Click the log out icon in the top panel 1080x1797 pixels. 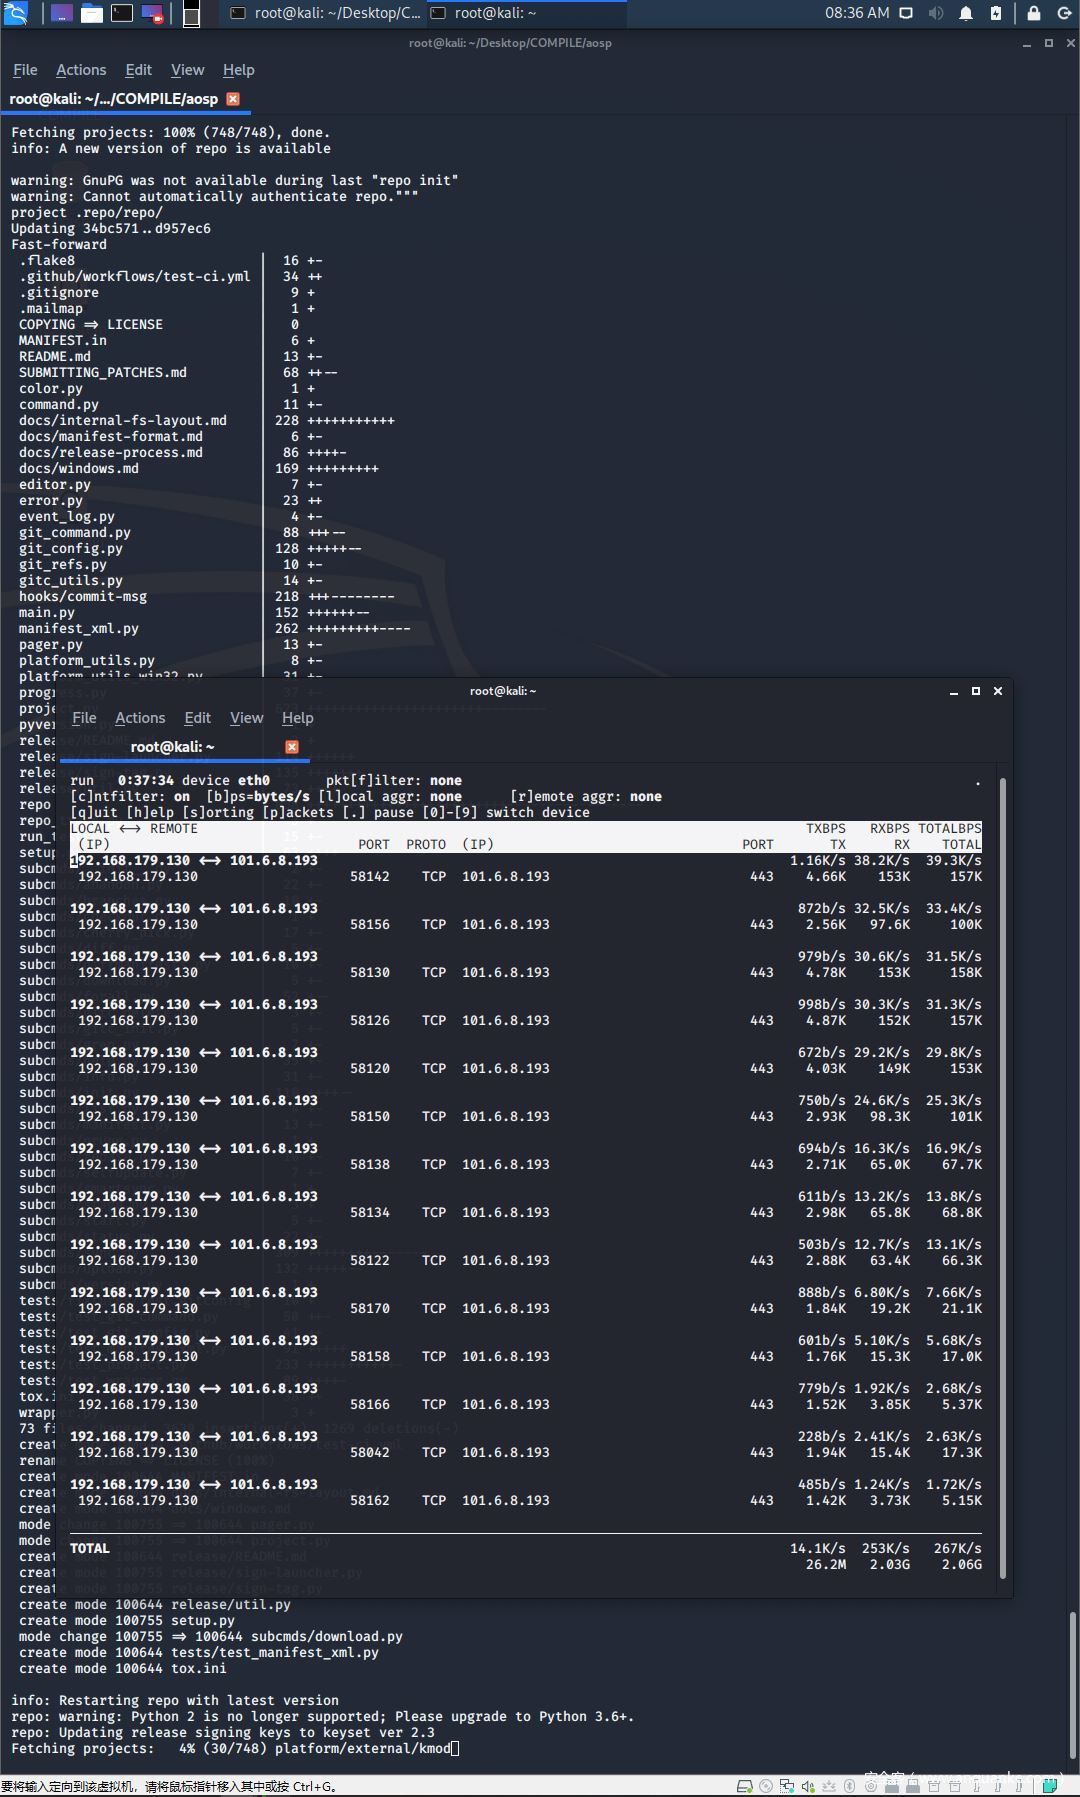(1064, 13)
